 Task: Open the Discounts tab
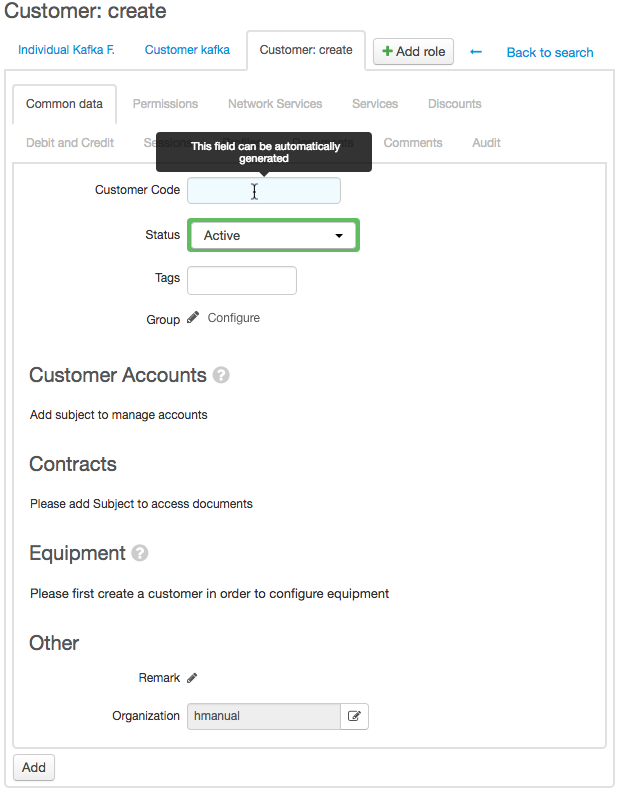[x=455, y=104]
